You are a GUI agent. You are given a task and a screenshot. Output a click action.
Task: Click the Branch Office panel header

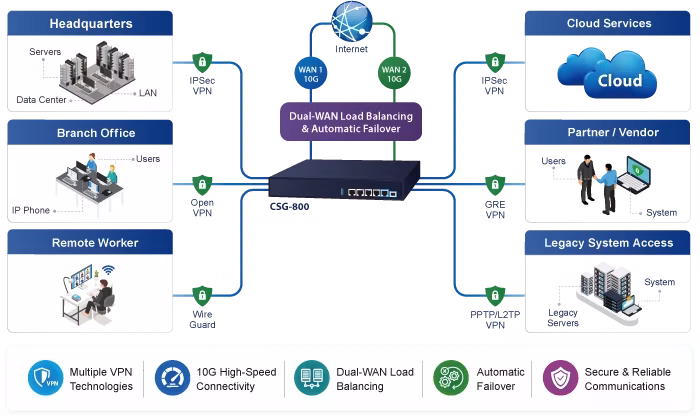click(90, 132)
